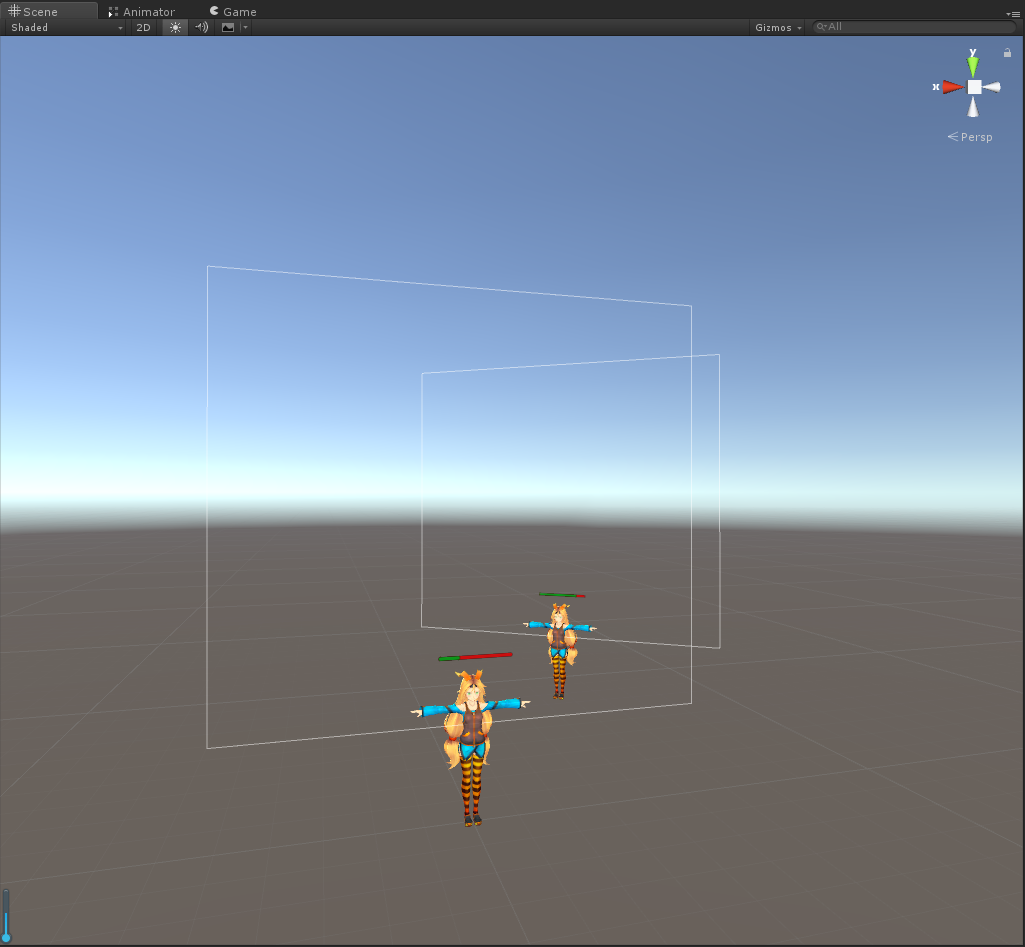The width and height of the screenshot is (1025, 947).
Task: Toggle scene lighting sun icon
Action: click(x=175, y=27)
